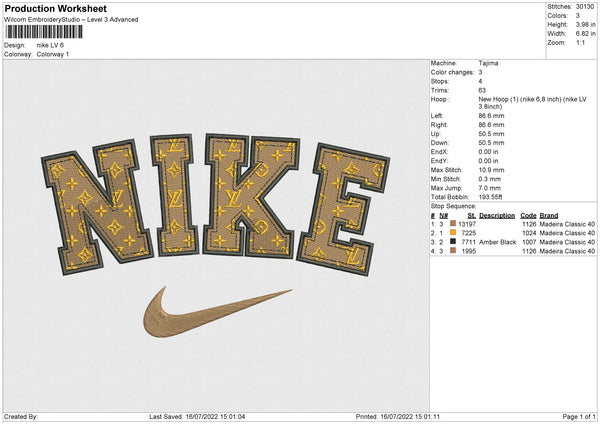Screen dimensions: 600x424
Task: Click the Color changes label
Action: (x=452, y=72)
